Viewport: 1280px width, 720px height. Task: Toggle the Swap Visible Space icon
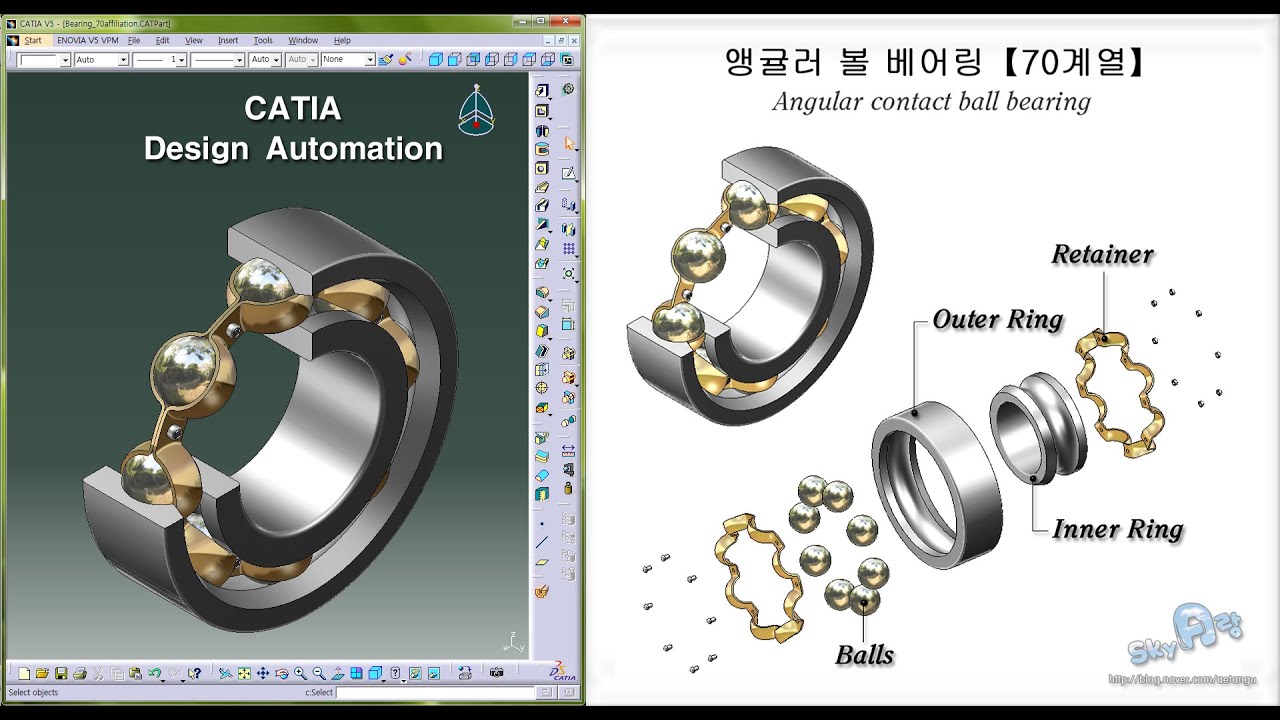[434, 673]
